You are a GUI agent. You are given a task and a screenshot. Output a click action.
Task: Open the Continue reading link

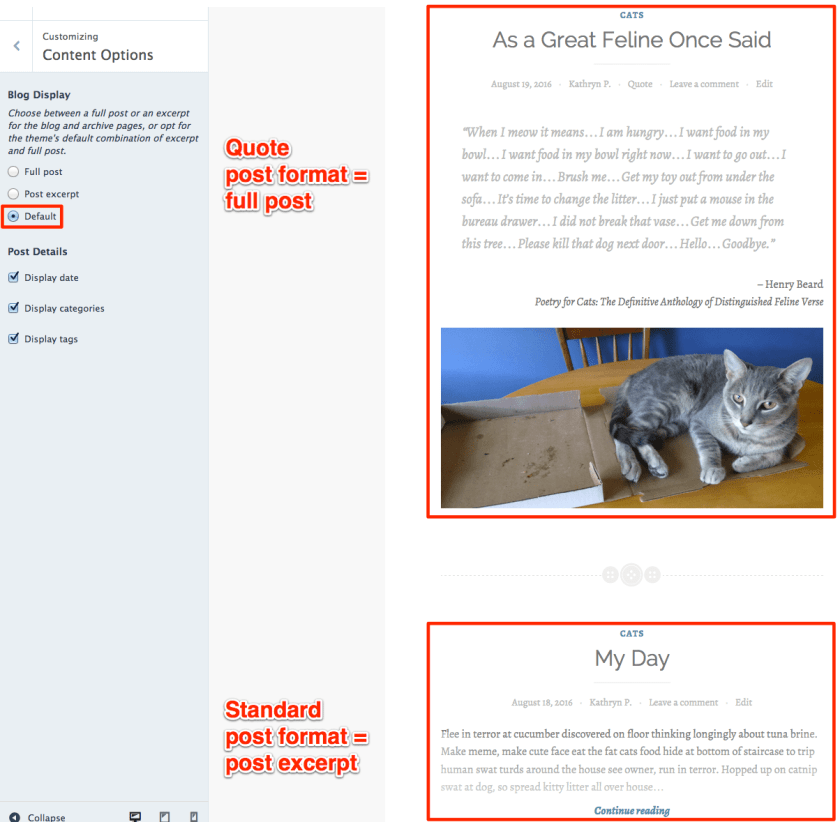coord(631,812)
